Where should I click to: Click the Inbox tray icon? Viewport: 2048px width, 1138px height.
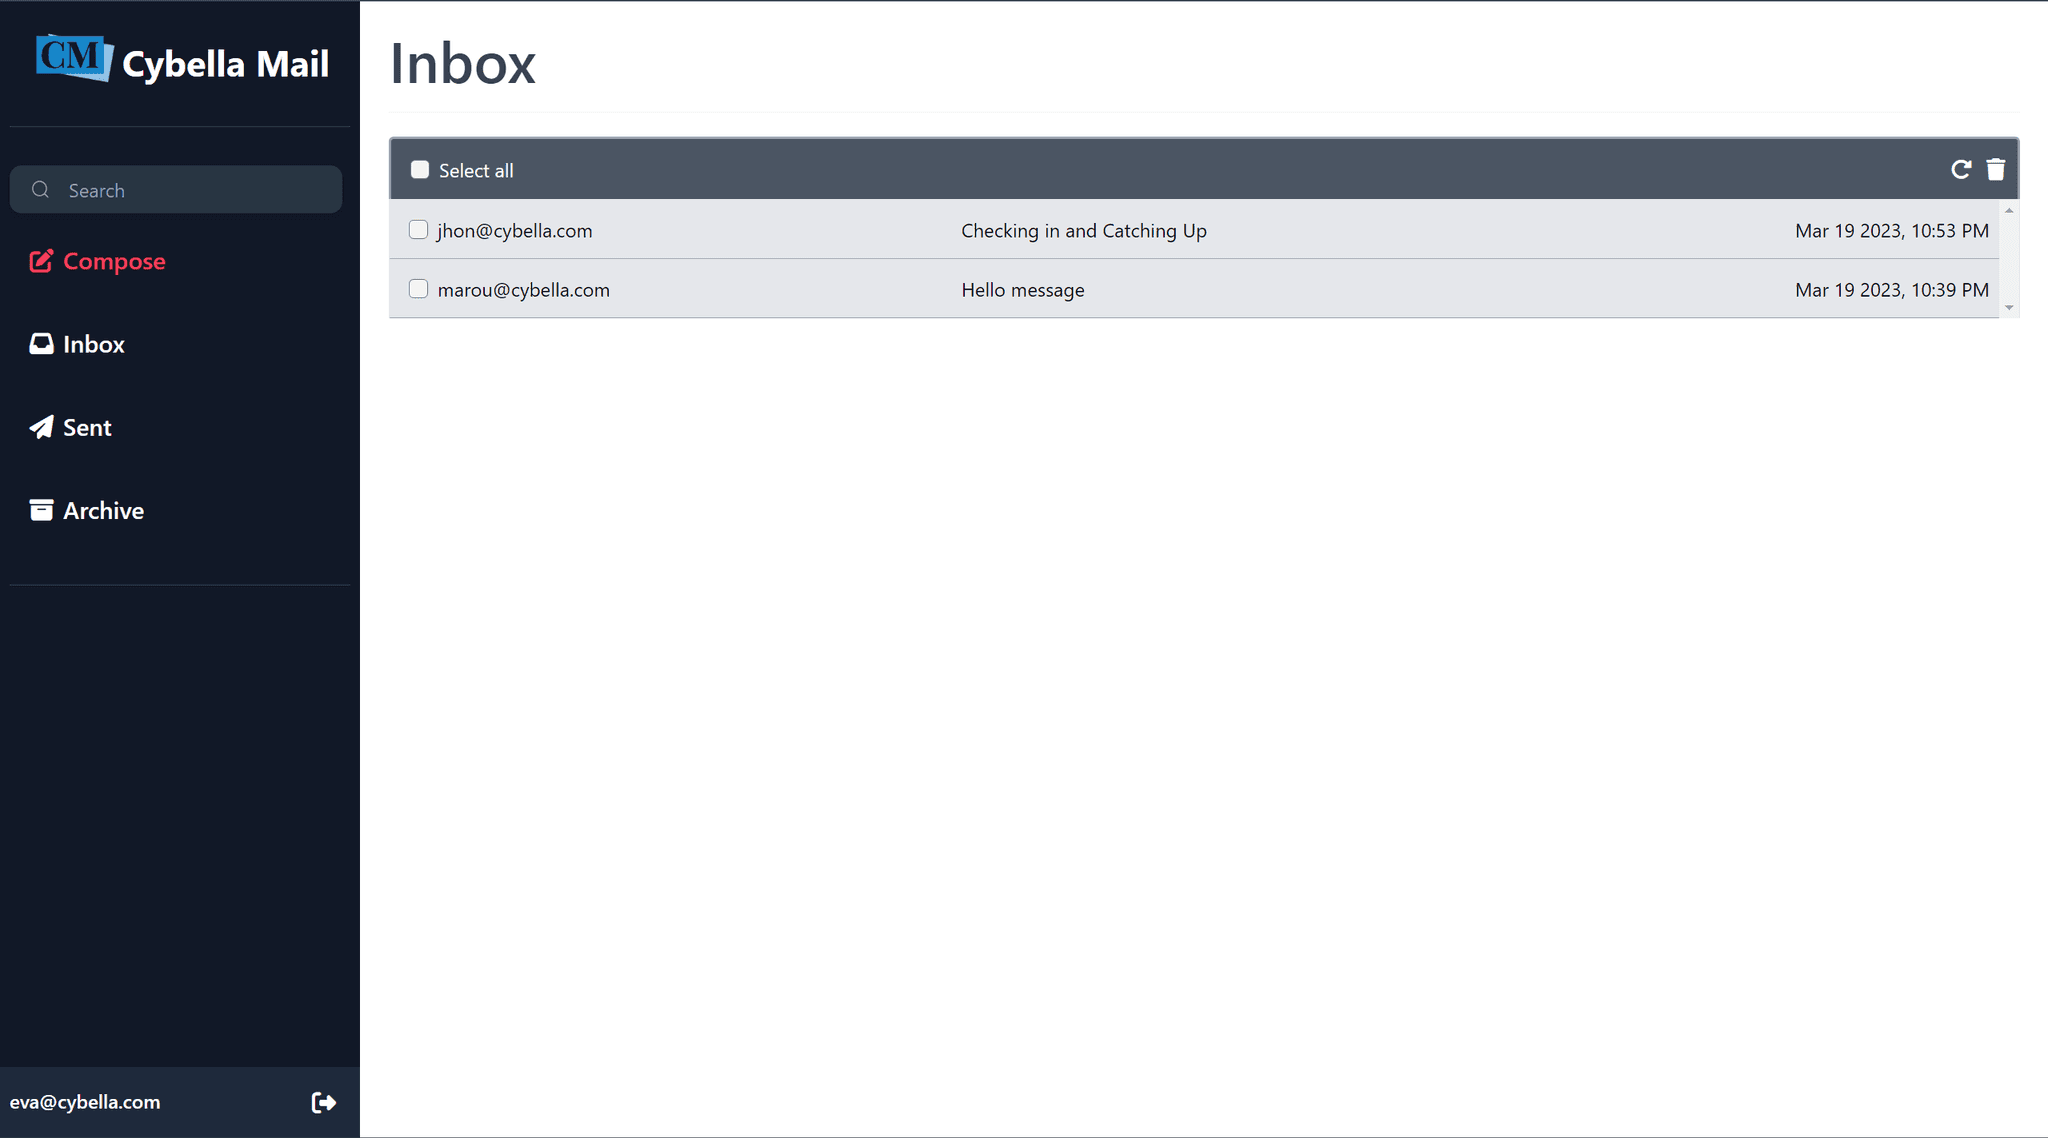[x=41, y=344]
